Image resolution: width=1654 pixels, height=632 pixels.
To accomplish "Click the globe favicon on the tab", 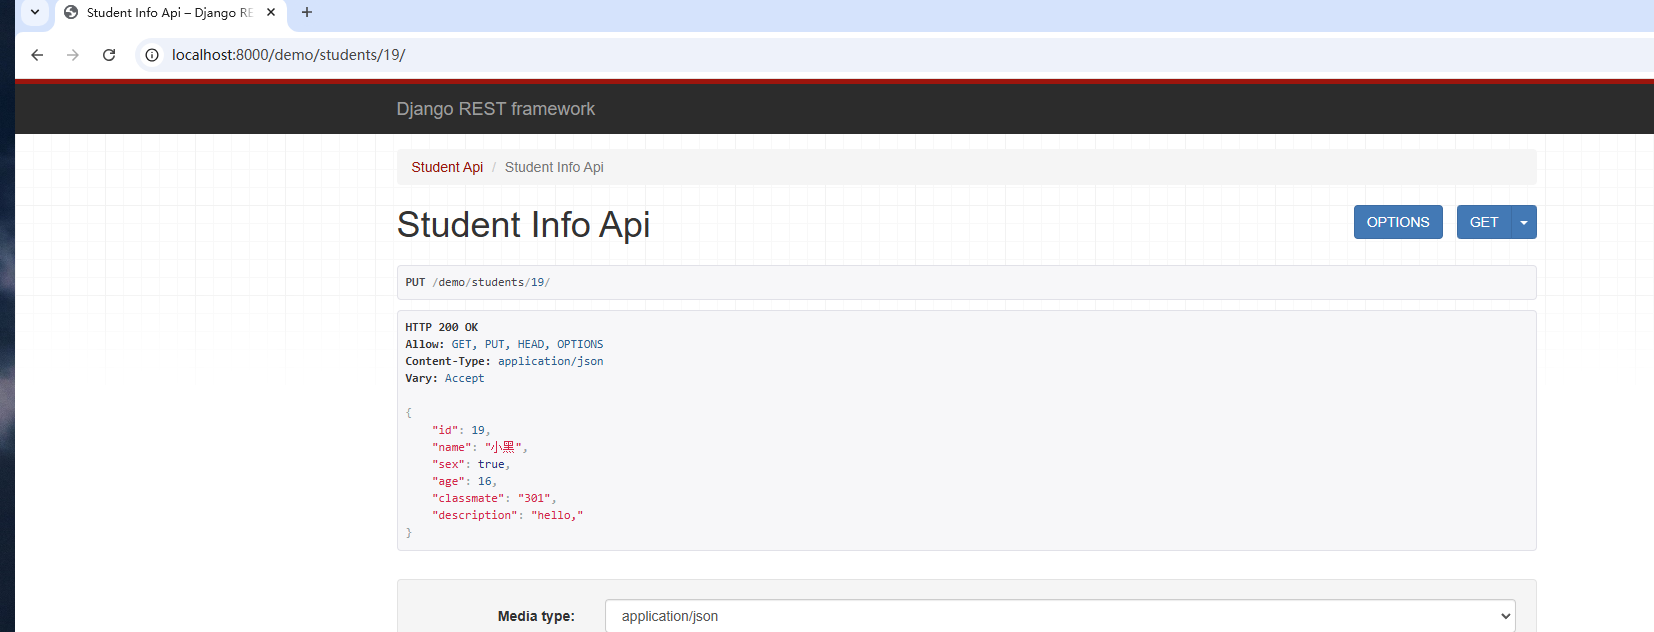I will click(71, 12).
